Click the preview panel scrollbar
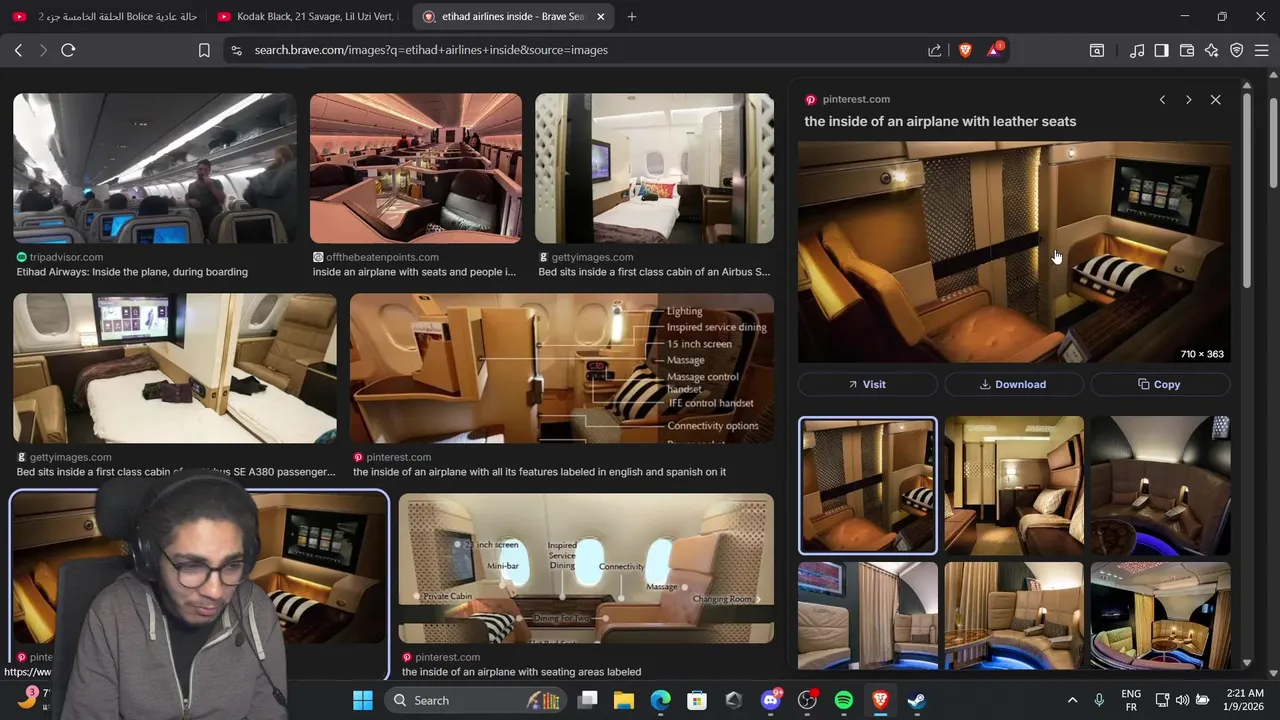The height and width of the screenshot is (720, 1280). pos(1246,190)
